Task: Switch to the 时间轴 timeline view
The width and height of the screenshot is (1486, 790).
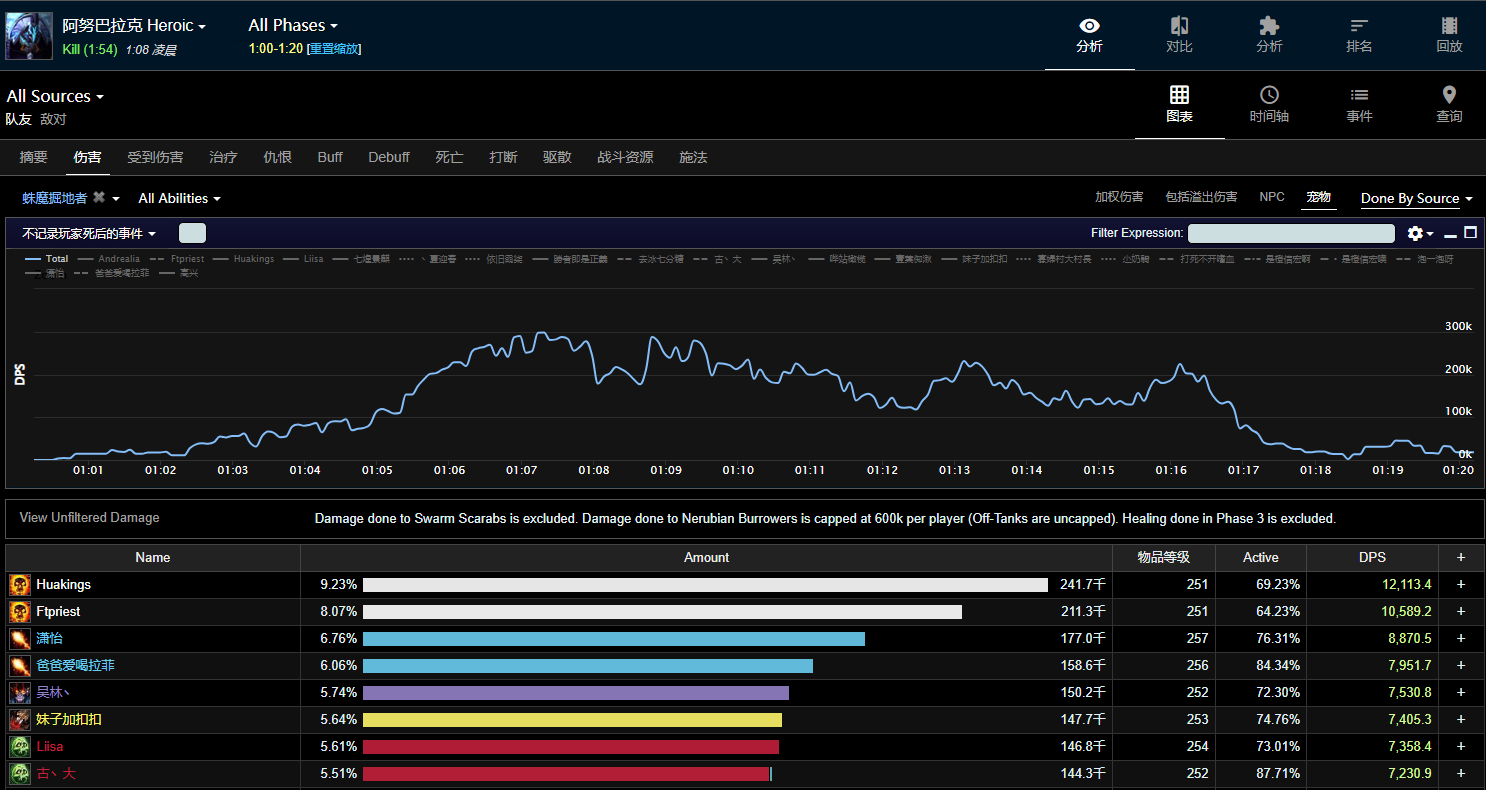Action: (1269, 104)
